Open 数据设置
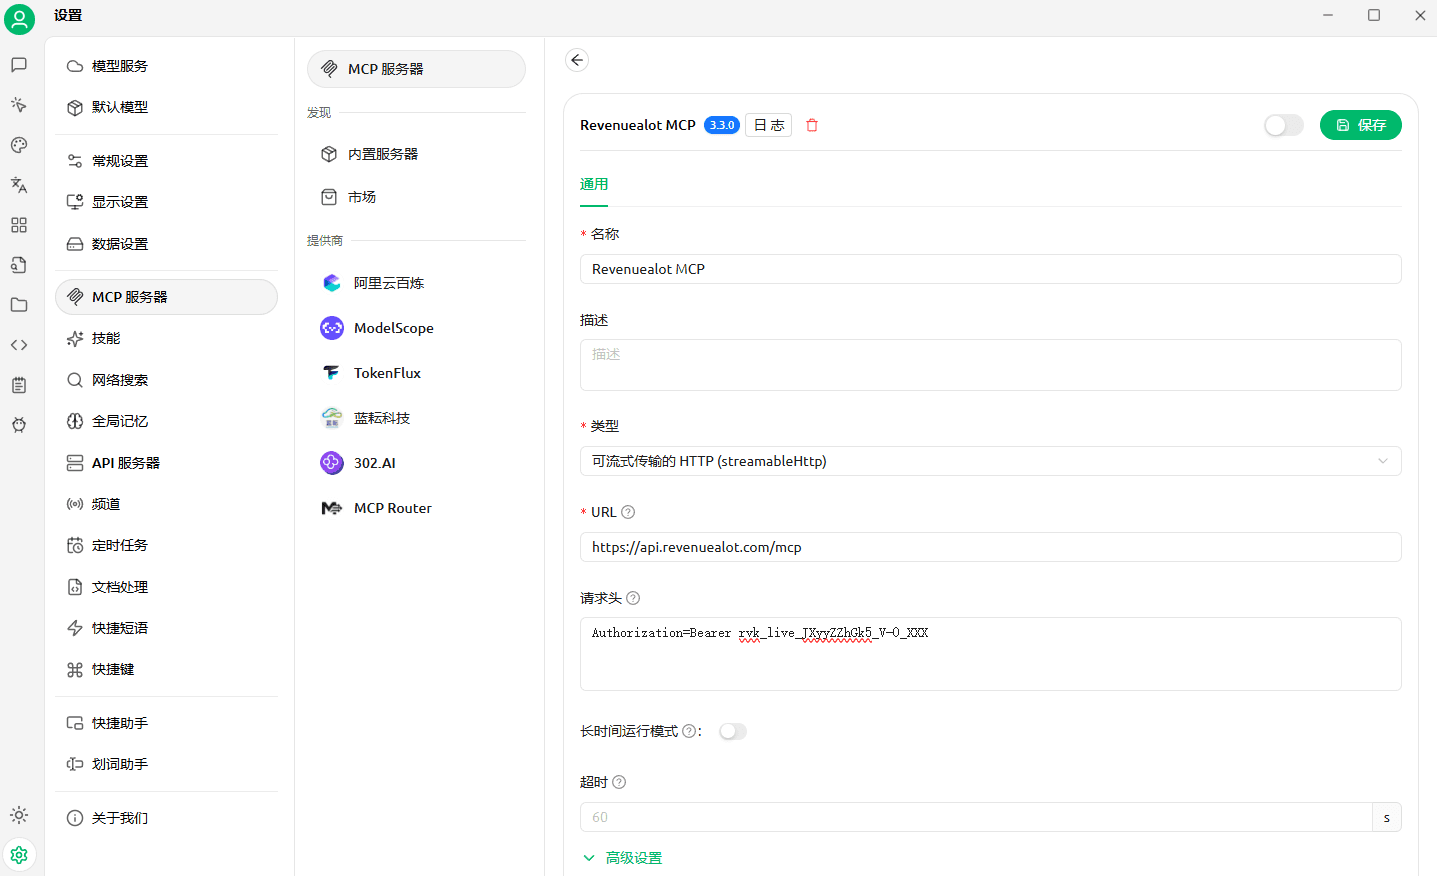Image resolution: width=1437 pixels, height=876 pixels. (x=166, y=244)
